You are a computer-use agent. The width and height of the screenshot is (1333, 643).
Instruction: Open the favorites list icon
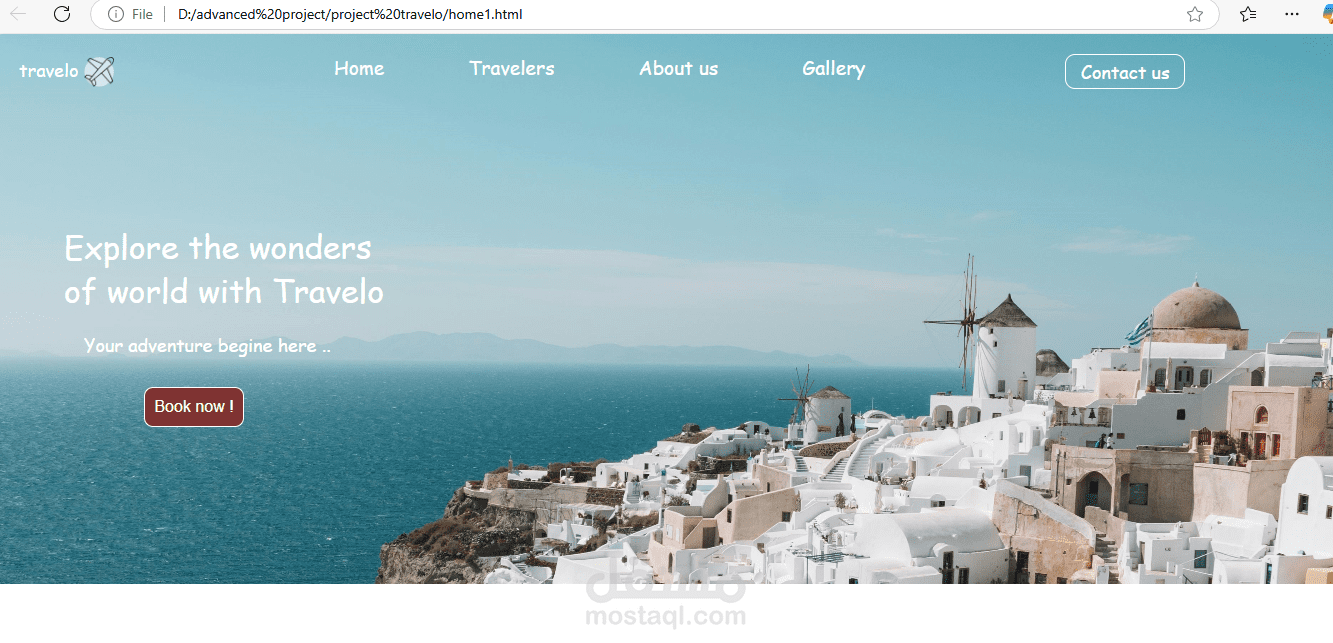tap(1248, 14)
